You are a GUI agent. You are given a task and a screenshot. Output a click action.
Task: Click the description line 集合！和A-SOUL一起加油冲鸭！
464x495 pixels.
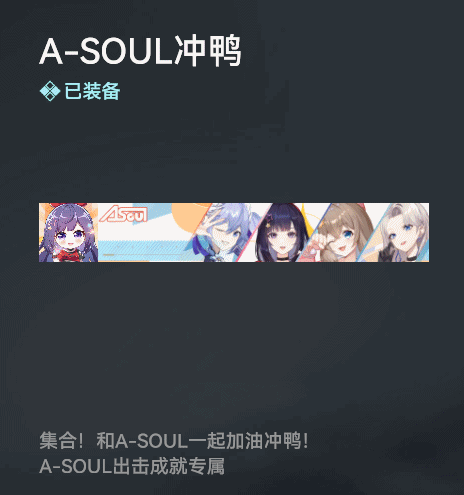(x=174, y=441)
